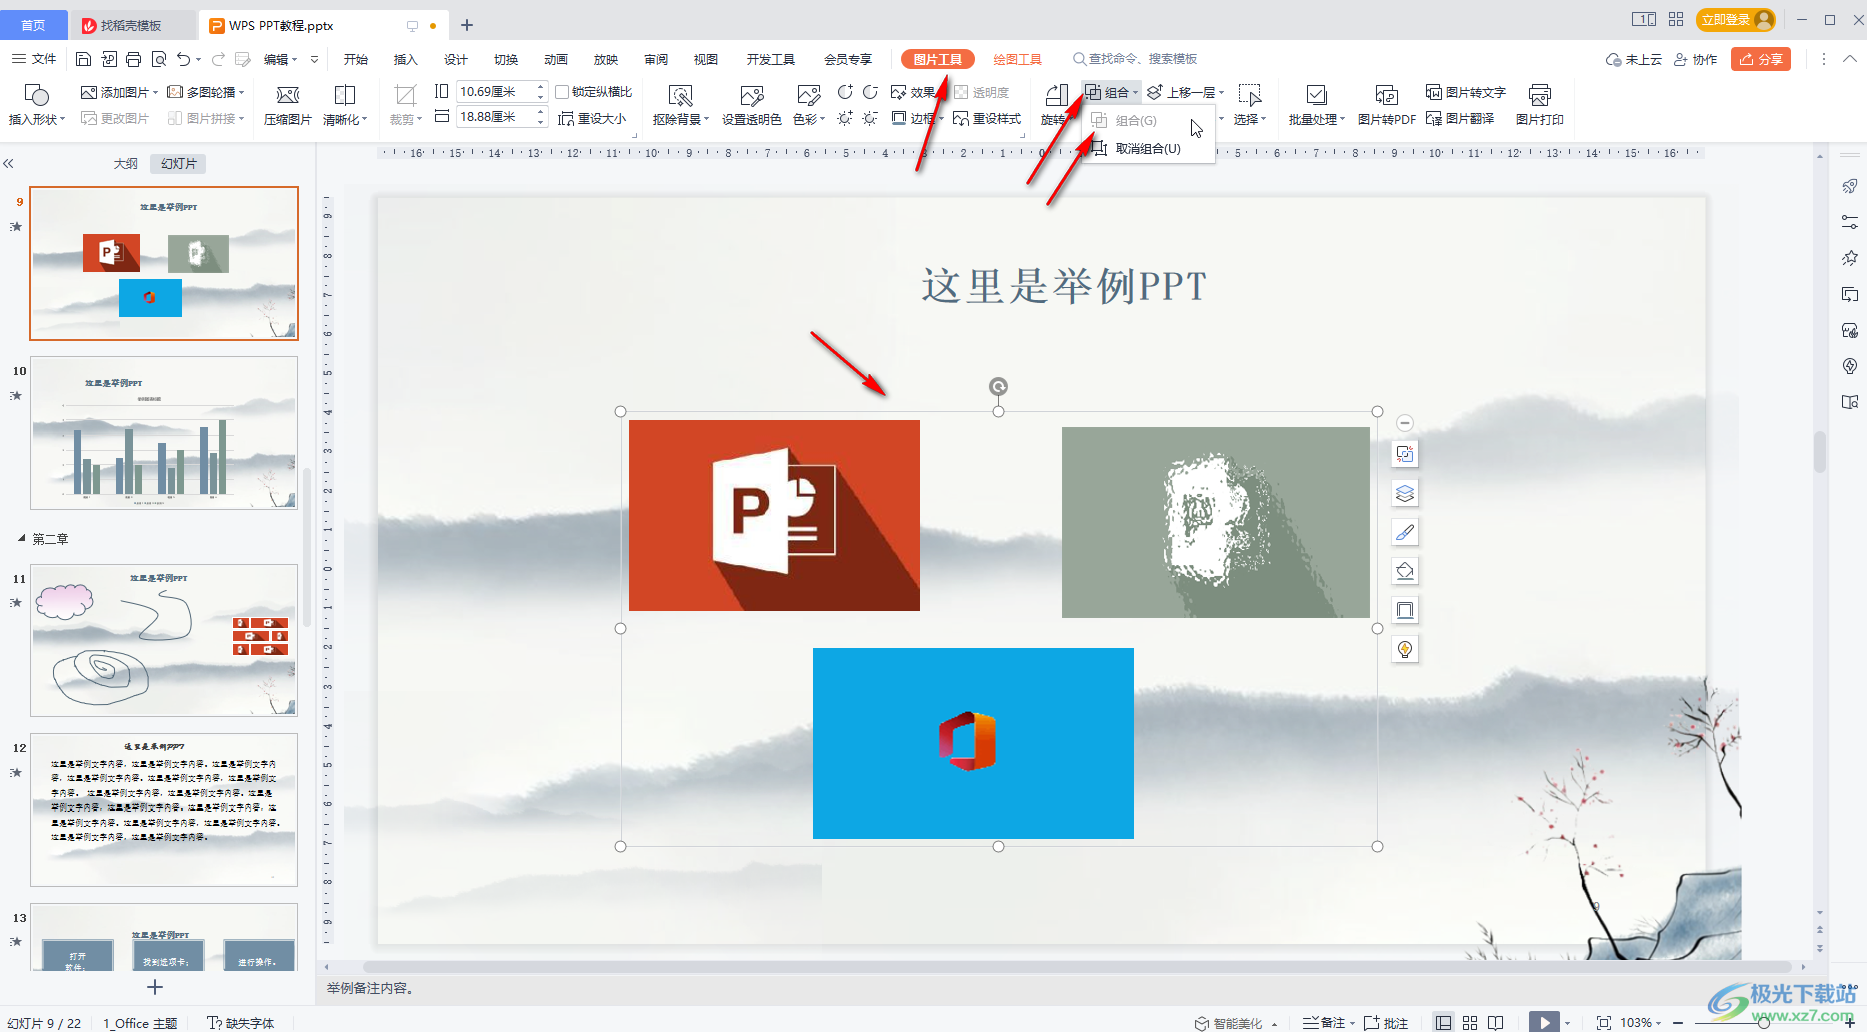Click the fit-to-window icon in status bar
This screenshot has width=1867, height=1032.
(1604, 1022)
